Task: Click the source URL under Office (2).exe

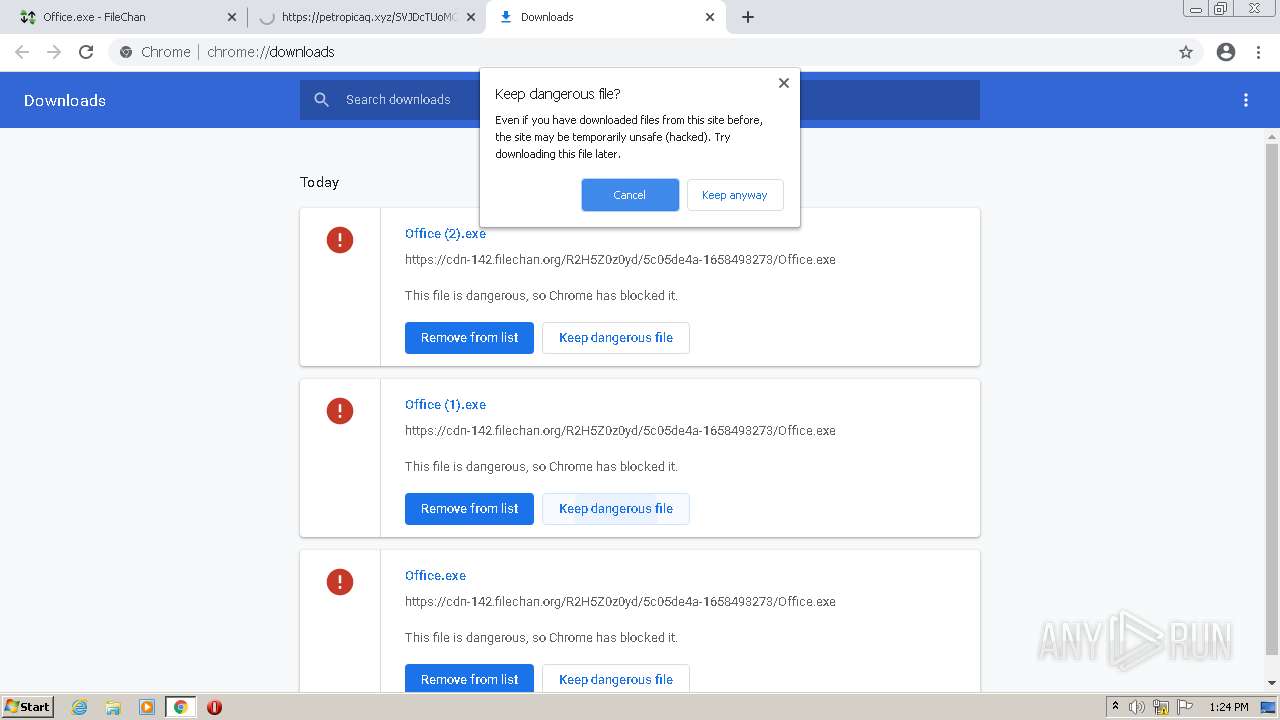Action: coord(620,259)
